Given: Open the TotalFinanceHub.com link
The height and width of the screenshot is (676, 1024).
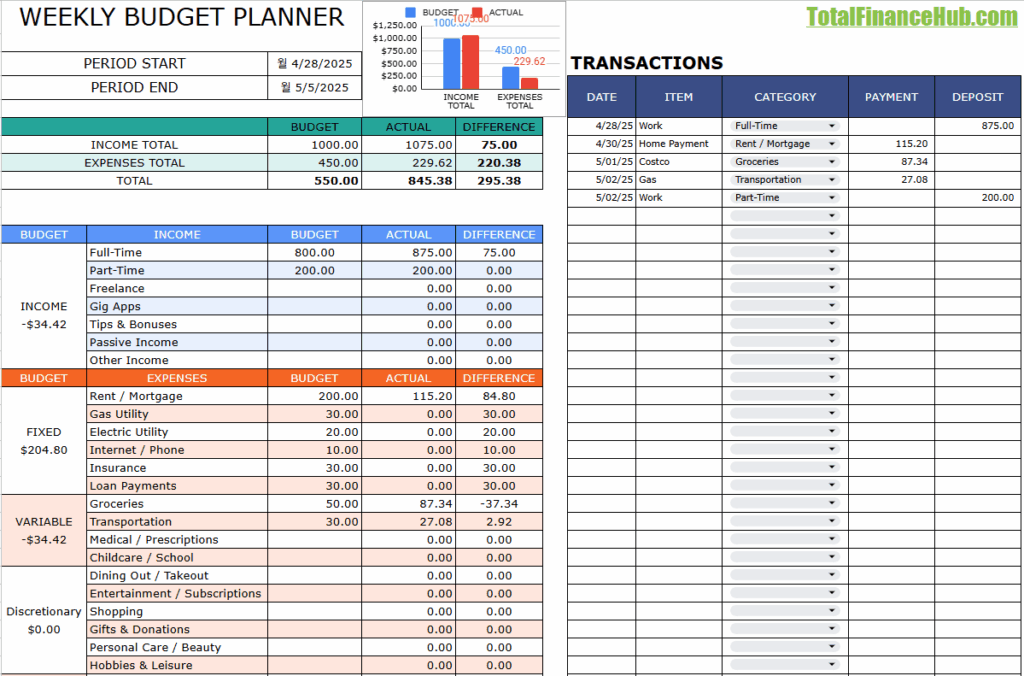Looking at the screenshot, I should [912, 18].
